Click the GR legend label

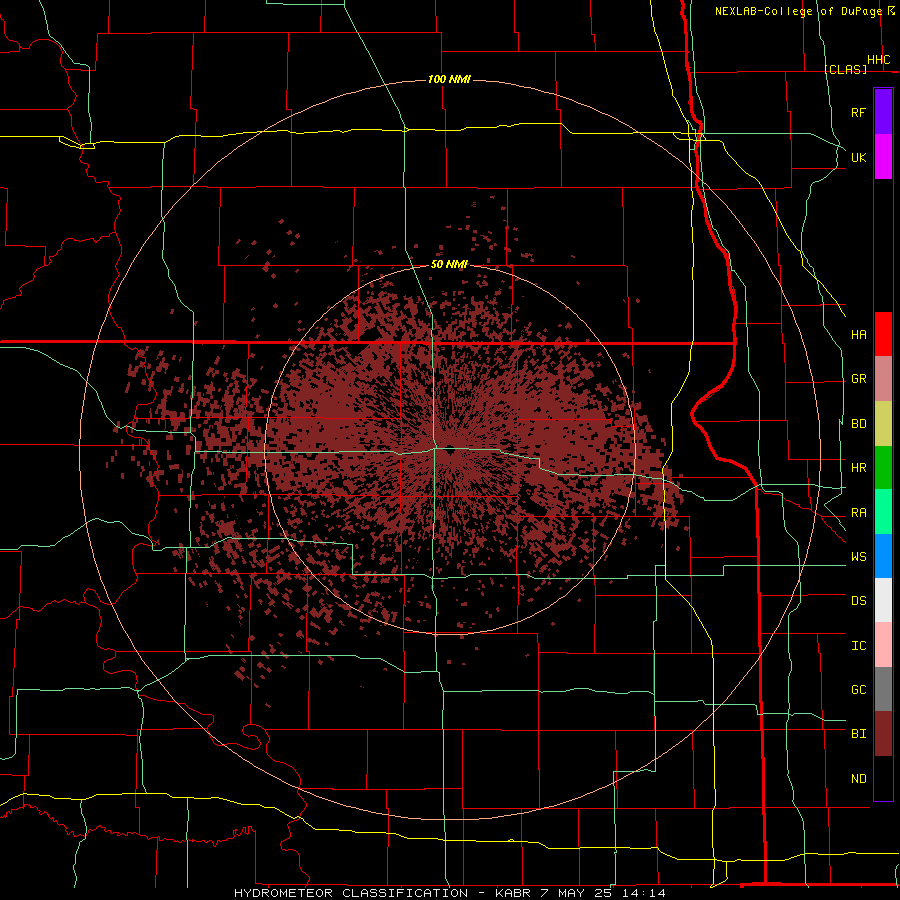(859, 379)
